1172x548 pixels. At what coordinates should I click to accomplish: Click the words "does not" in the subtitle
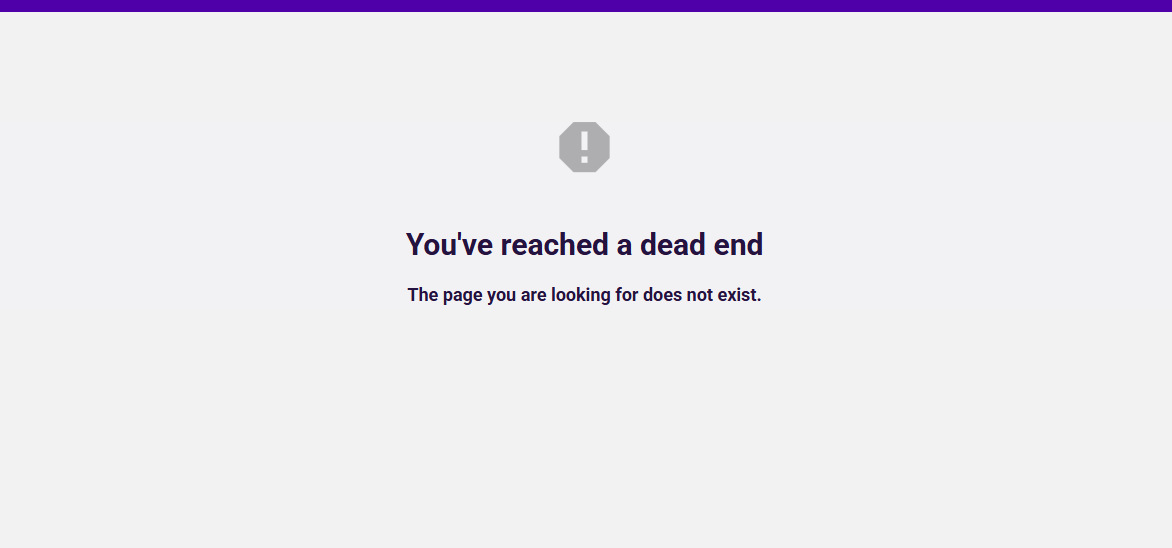click(678, 295)
